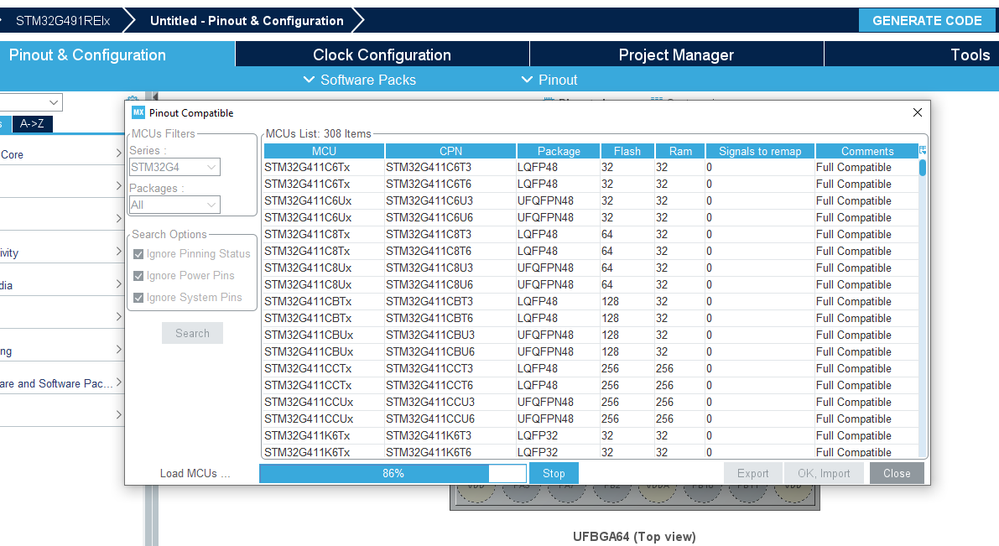Select row with CPN STM32G411CCT3
Screen dimensions: 999x546
(x=591, y=369)
